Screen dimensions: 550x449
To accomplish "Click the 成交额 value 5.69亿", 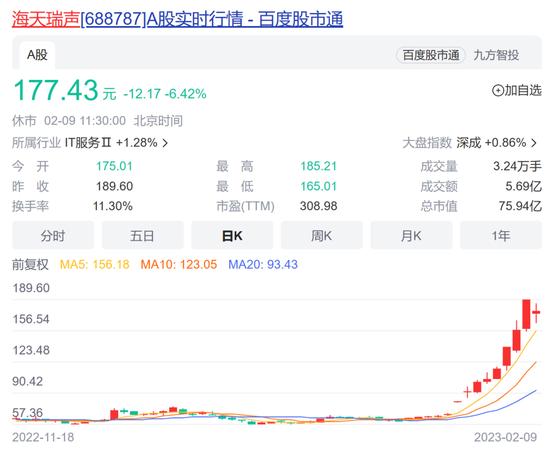I will tap(523, 186).
